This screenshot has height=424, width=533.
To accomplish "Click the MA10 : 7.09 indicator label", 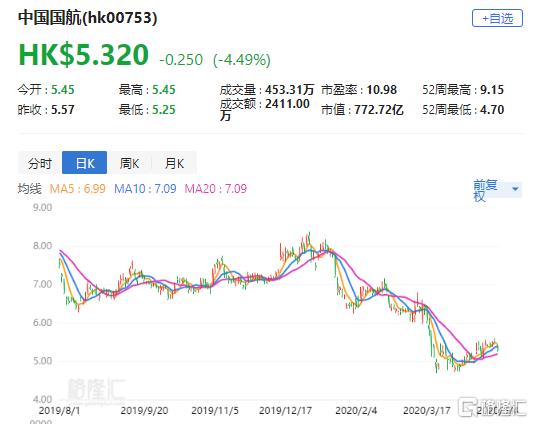I will coord(145,188).
